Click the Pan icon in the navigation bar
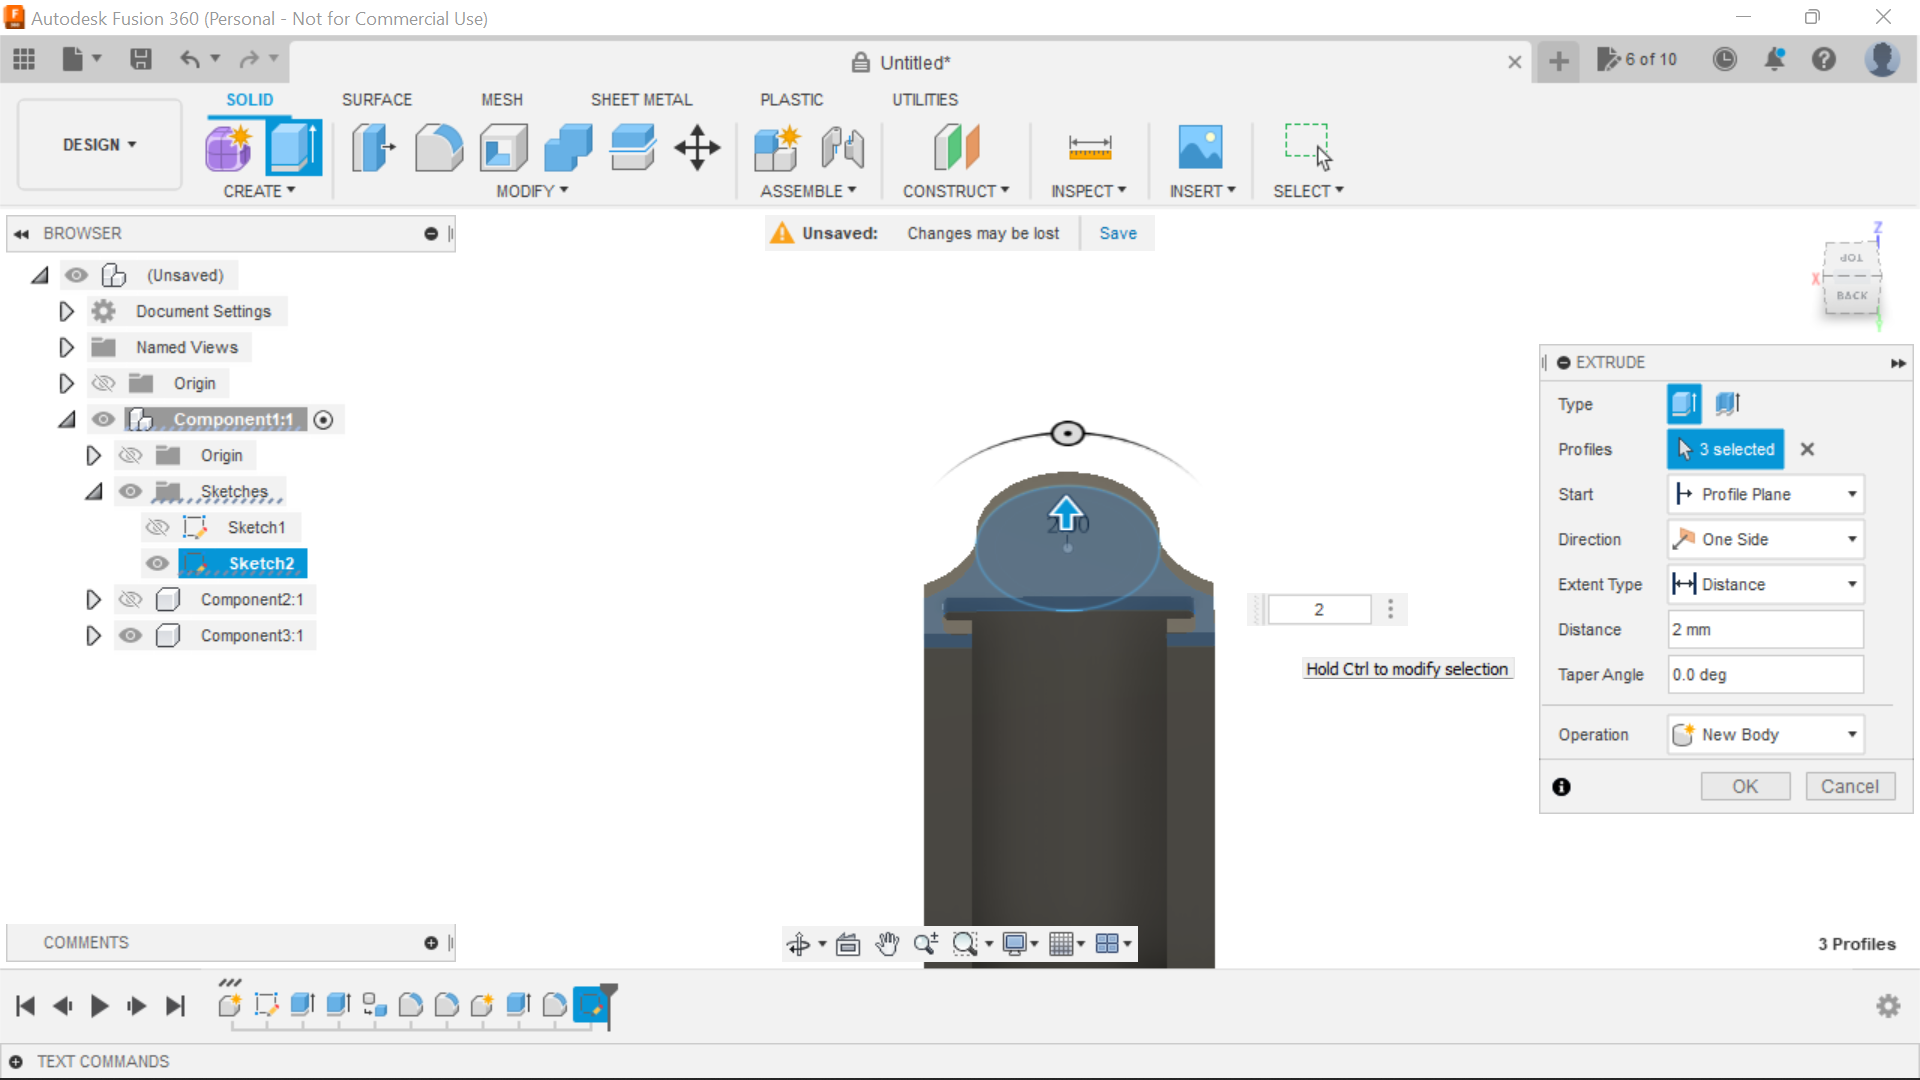This screenshot has height=1080, width=1920. [888, 943]
